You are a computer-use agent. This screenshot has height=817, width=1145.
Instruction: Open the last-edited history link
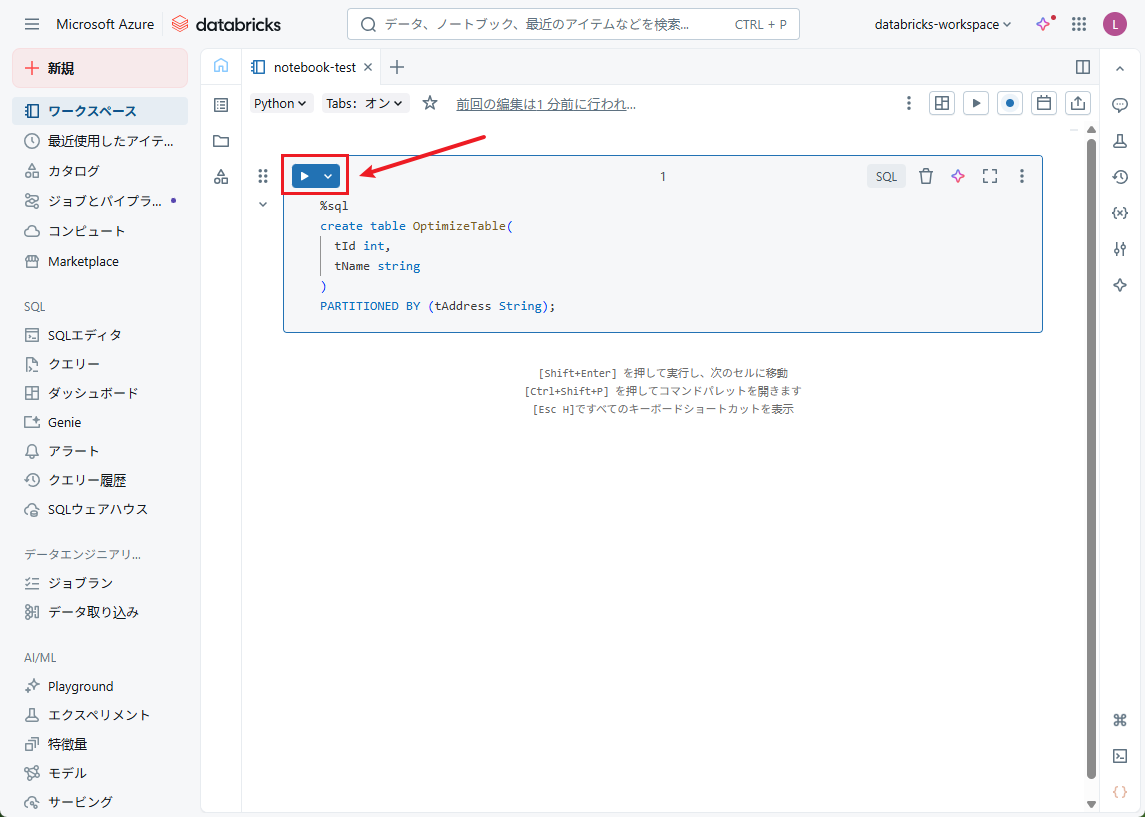pyautogui.click(x=546, y=103)
